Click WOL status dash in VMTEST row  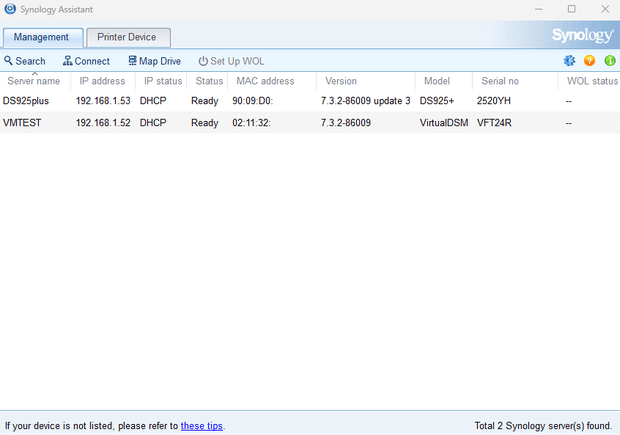pos(569,123)
